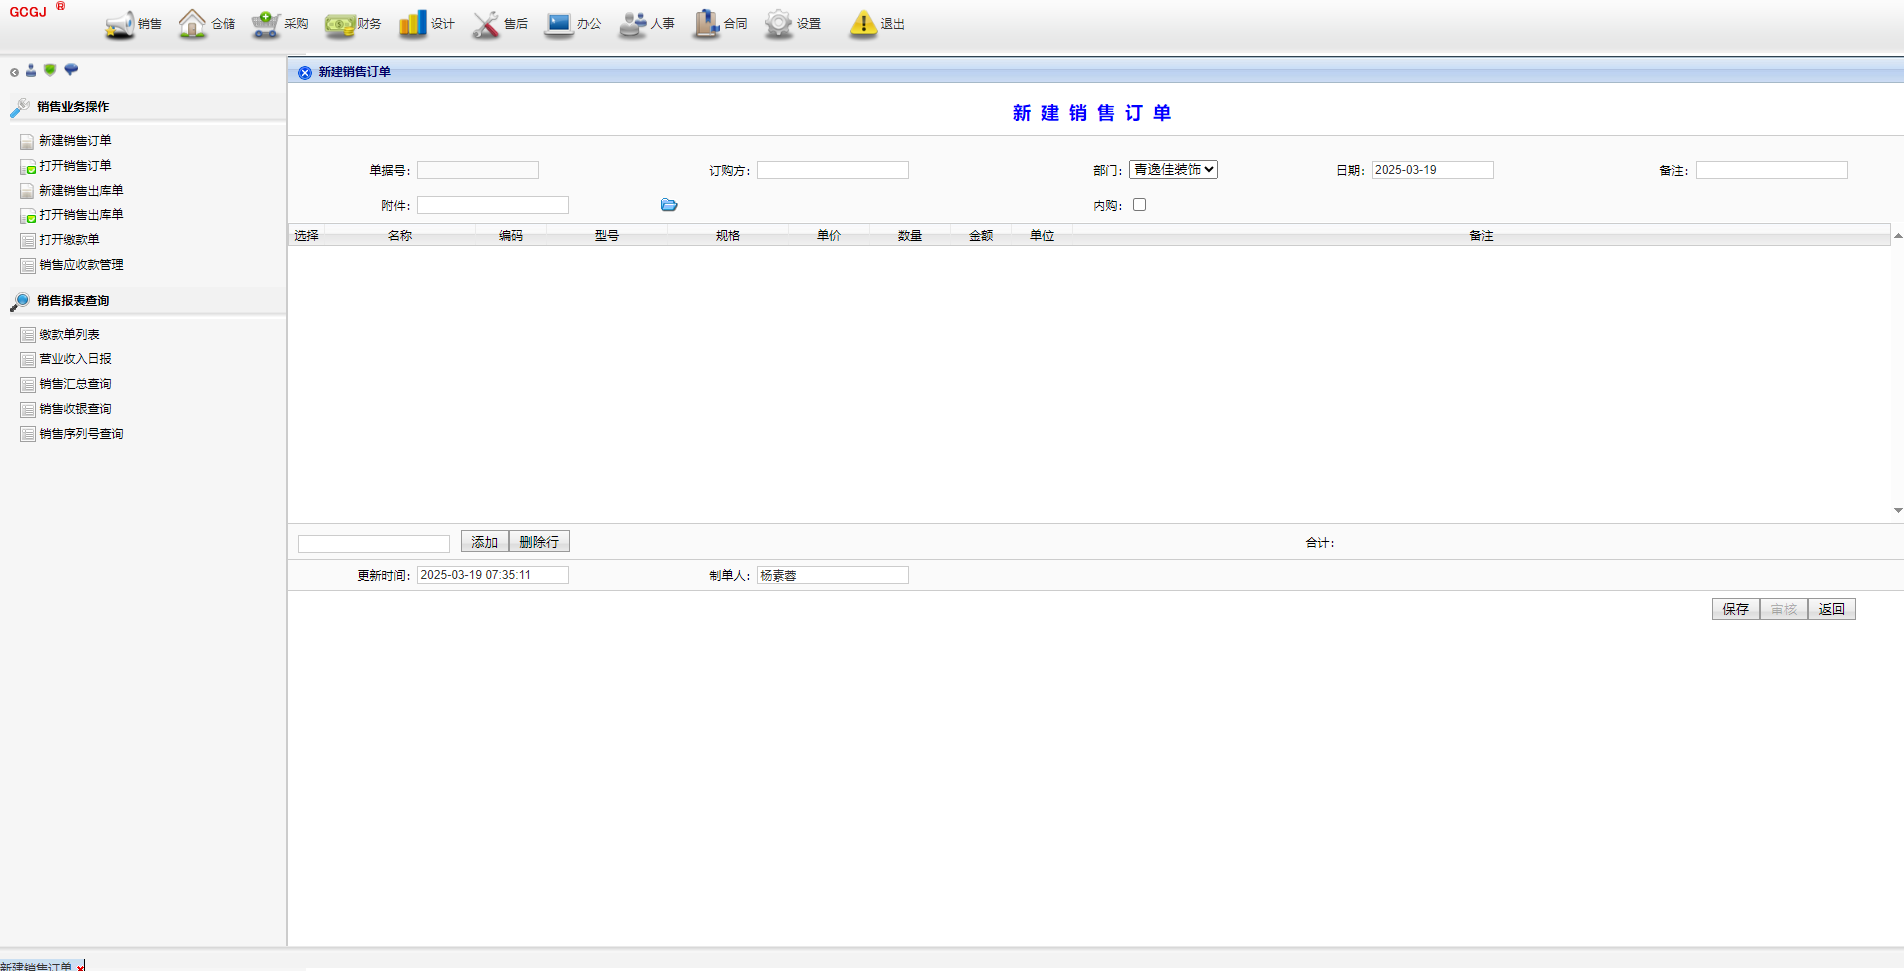Collapse the 销售报表查询 section
The height and width of the screenshot is (971, 1904).
point(72,301)
